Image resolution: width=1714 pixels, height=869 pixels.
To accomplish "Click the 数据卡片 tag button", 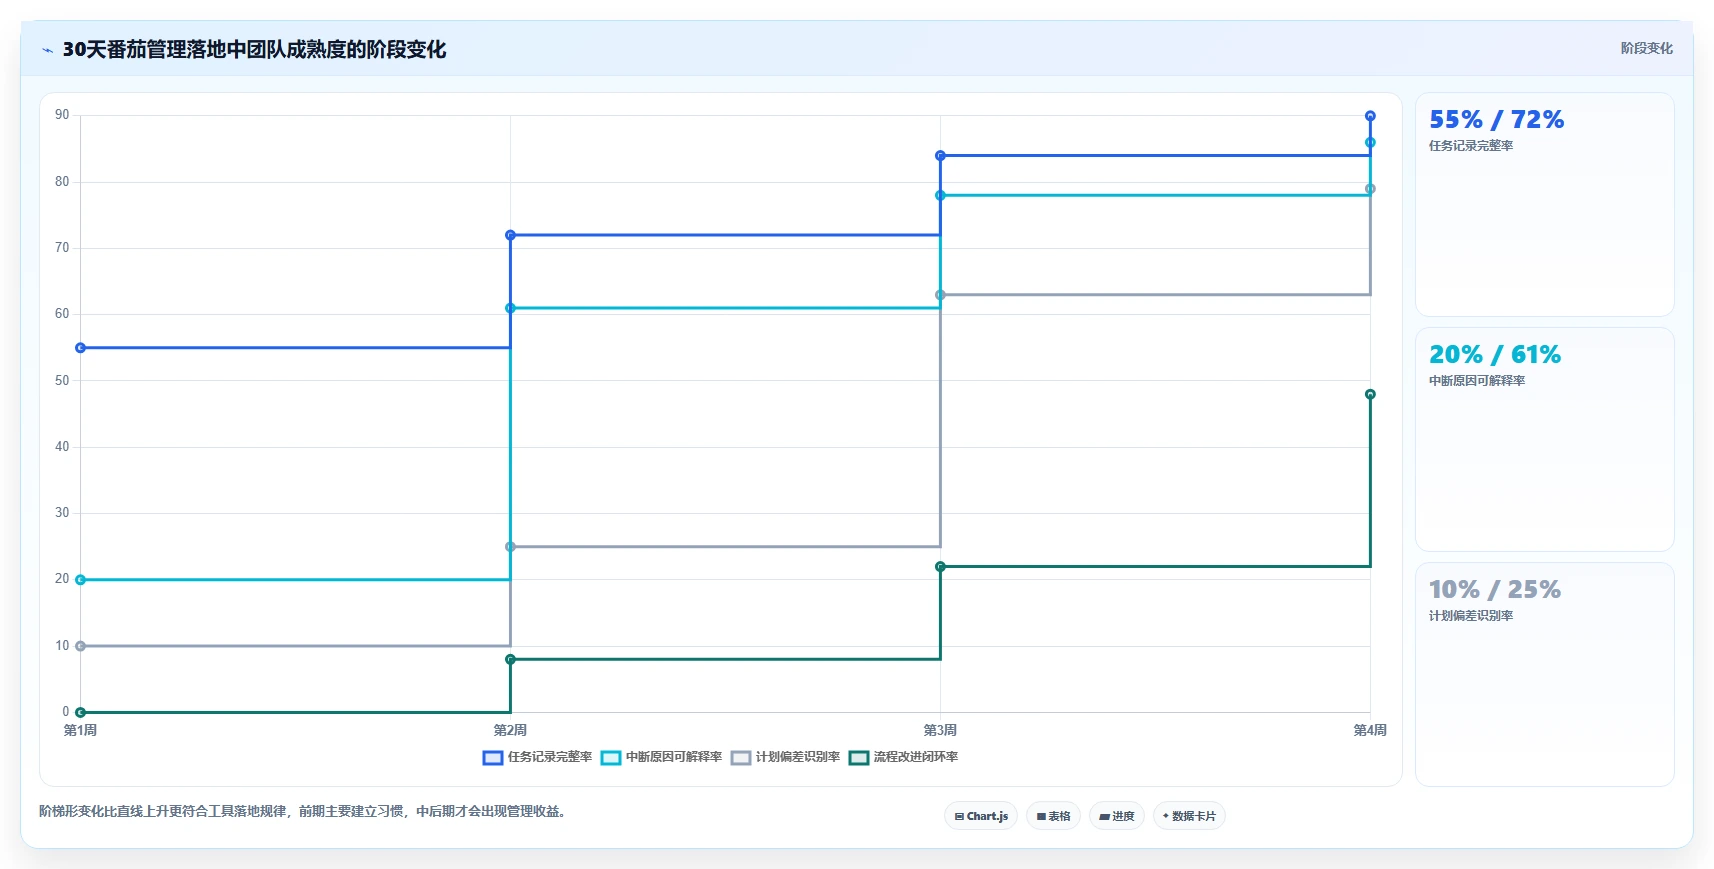I will click(x=1189, y=816).
